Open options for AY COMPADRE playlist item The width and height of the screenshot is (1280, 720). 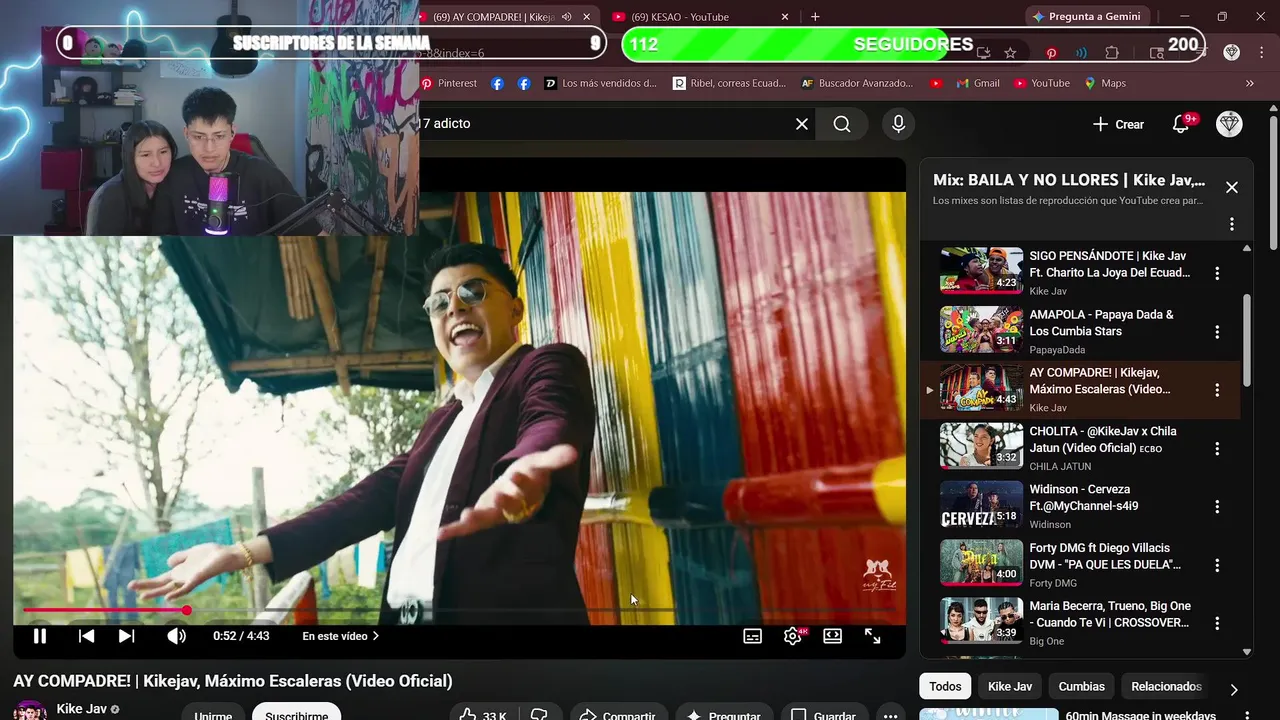click(1217, 390)
